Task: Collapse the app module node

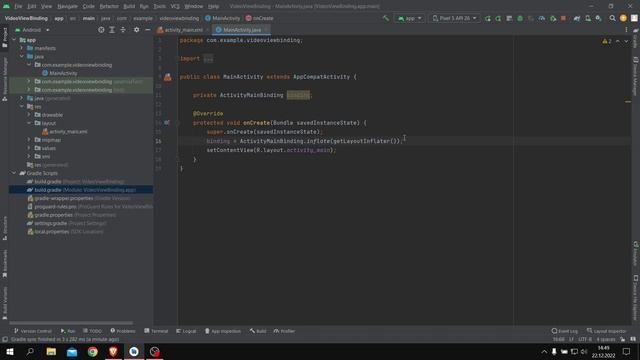Action: pyautogui.click(x=14, y=40)
